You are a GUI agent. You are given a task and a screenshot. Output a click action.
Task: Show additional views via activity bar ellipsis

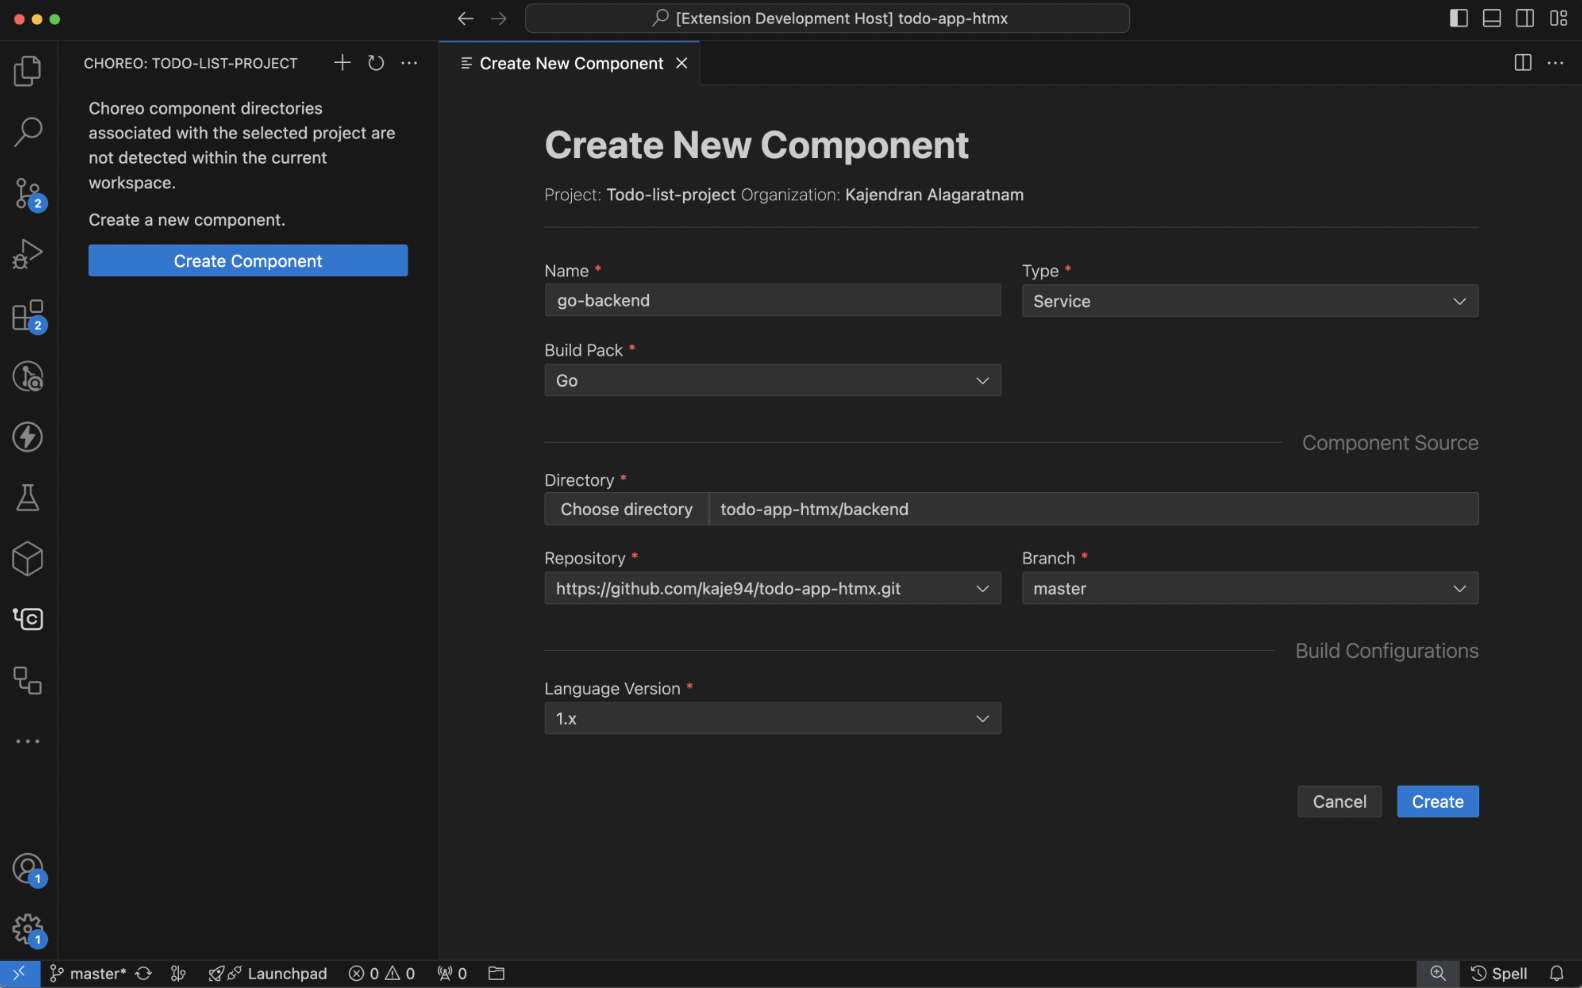tap(28, 741)
